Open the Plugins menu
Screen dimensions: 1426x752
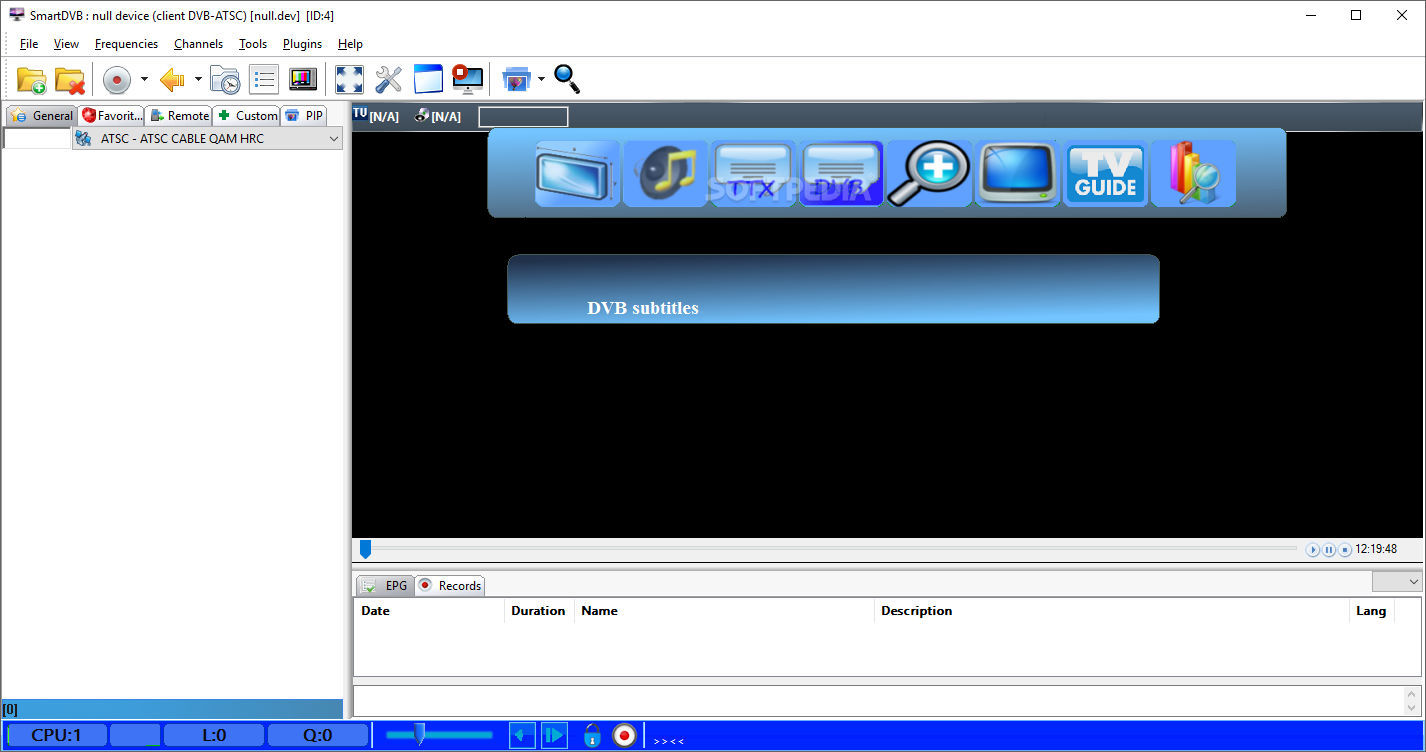click(x=302, y=44)
